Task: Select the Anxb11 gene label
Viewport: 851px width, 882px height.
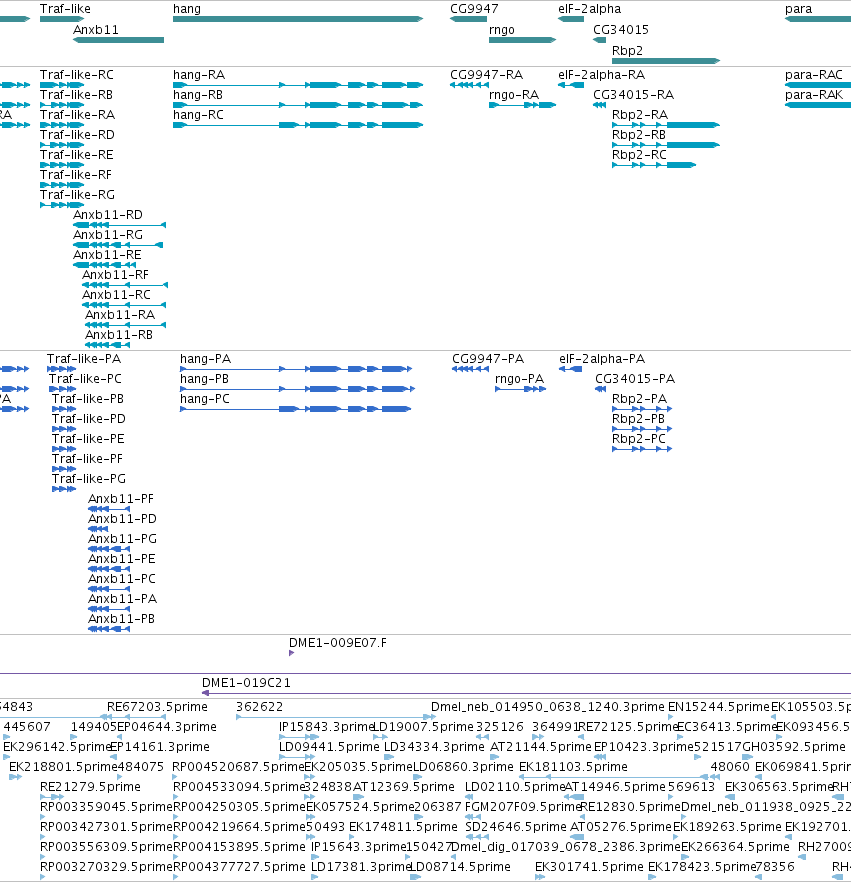Action: click(x=96, y=30)
